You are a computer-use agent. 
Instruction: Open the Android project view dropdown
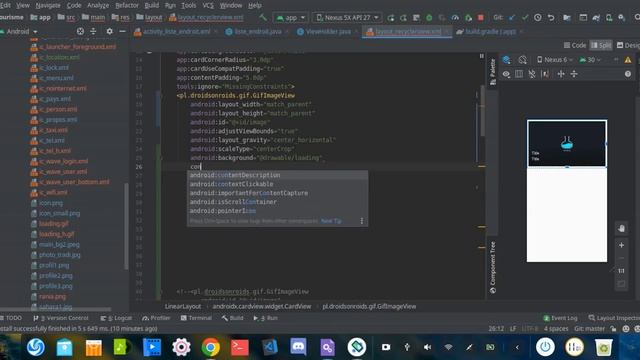(20, 31)
